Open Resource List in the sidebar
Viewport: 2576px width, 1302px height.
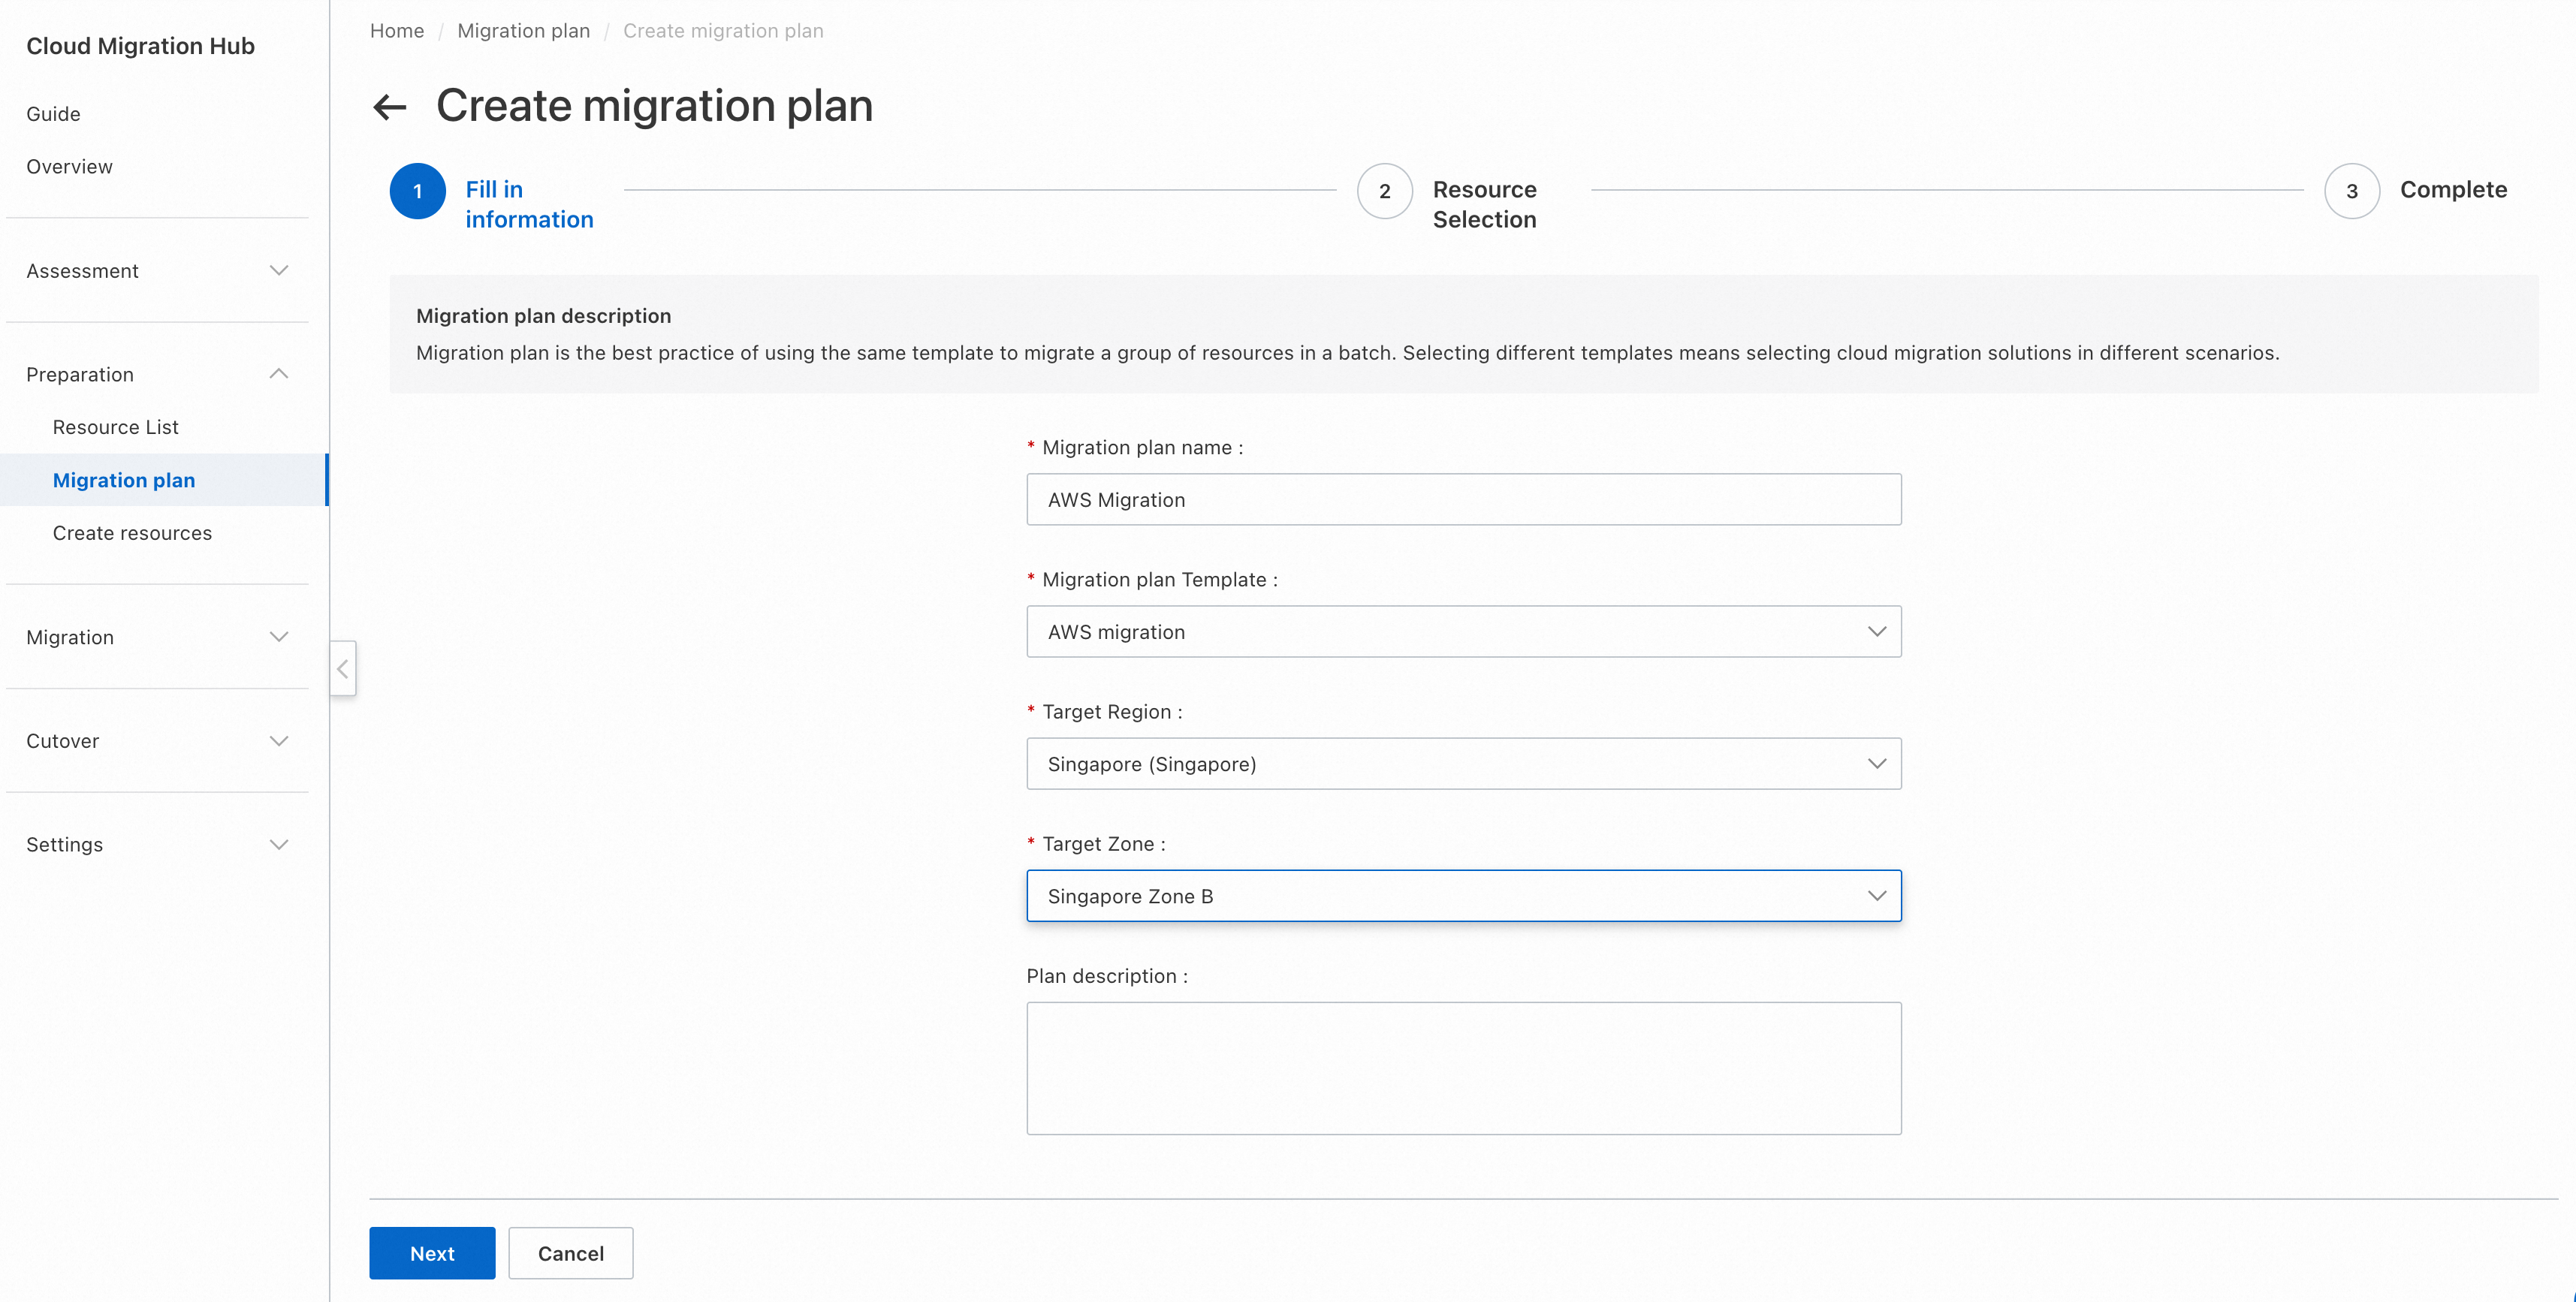116,427
